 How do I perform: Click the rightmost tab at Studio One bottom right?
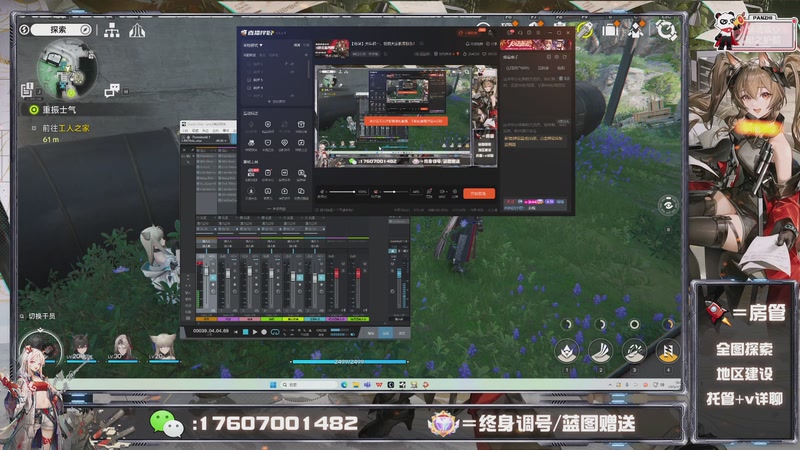tap(402, 333)
